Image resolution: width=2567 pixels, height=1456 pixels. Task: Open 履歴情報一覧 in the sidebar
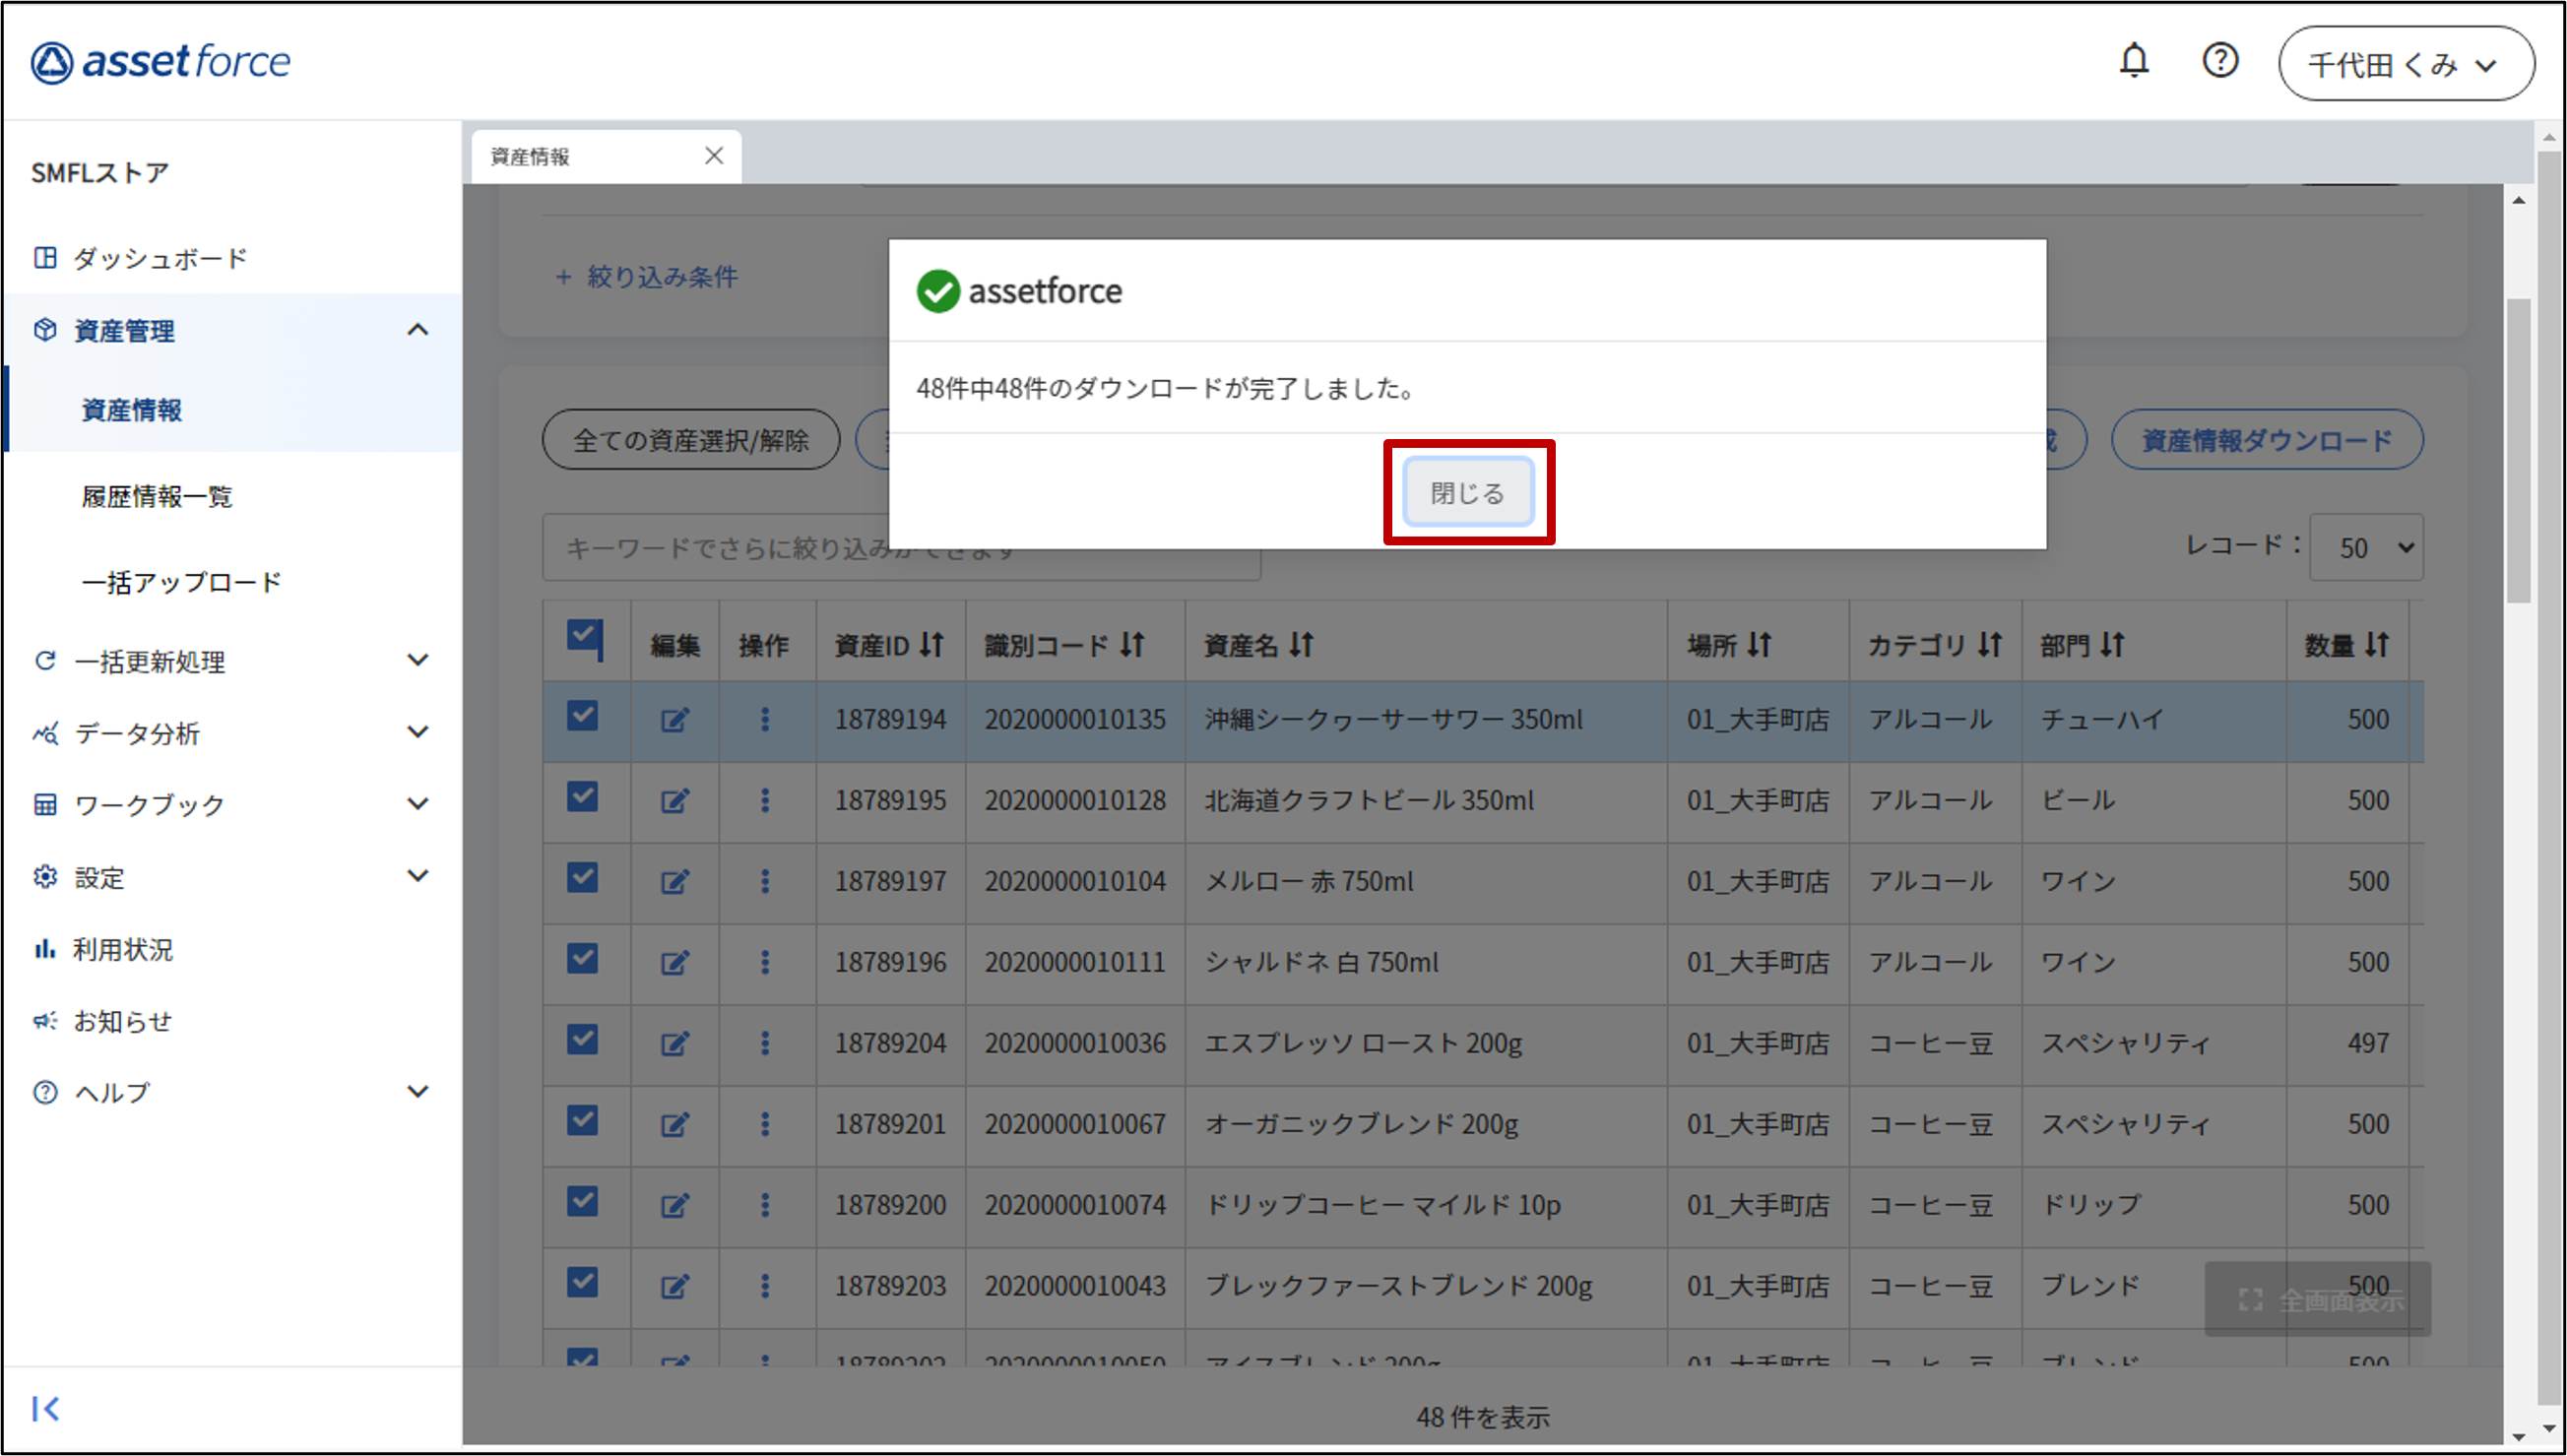tap(157, 496)
